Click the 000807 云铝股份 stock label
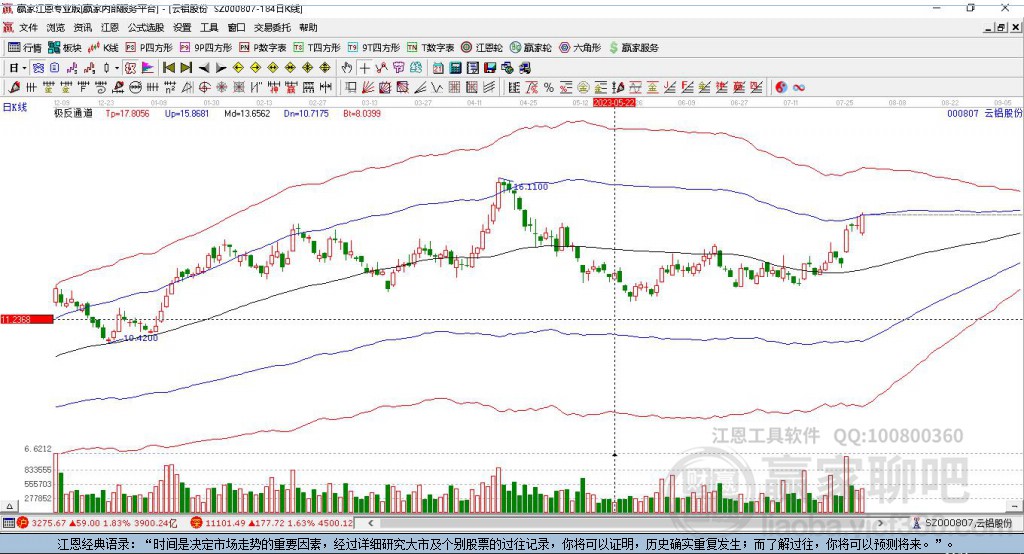This screenshot has width=1024, height=554. (984, 113)
